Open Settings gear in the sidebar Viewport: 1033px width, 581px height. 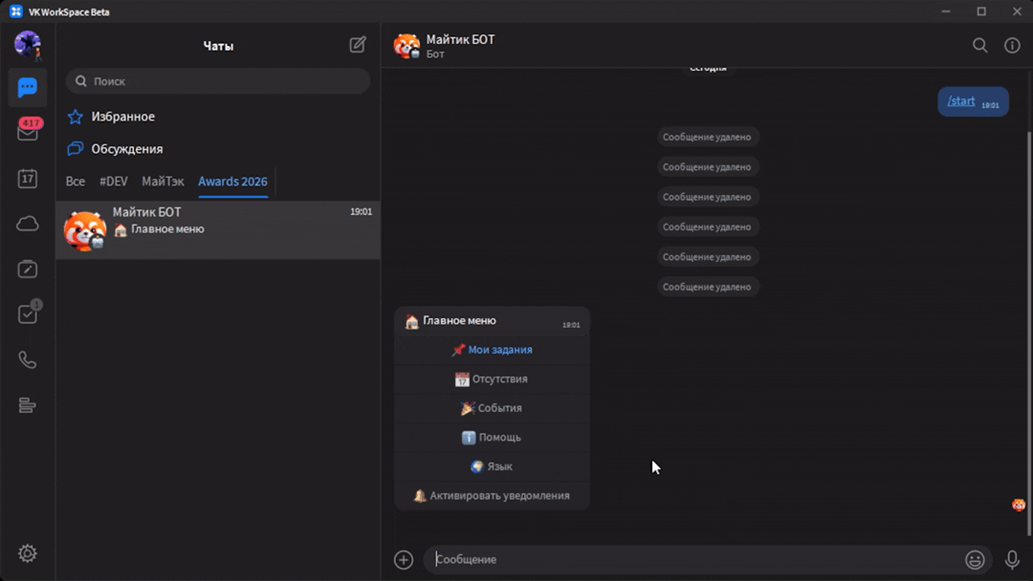(27, 553)
